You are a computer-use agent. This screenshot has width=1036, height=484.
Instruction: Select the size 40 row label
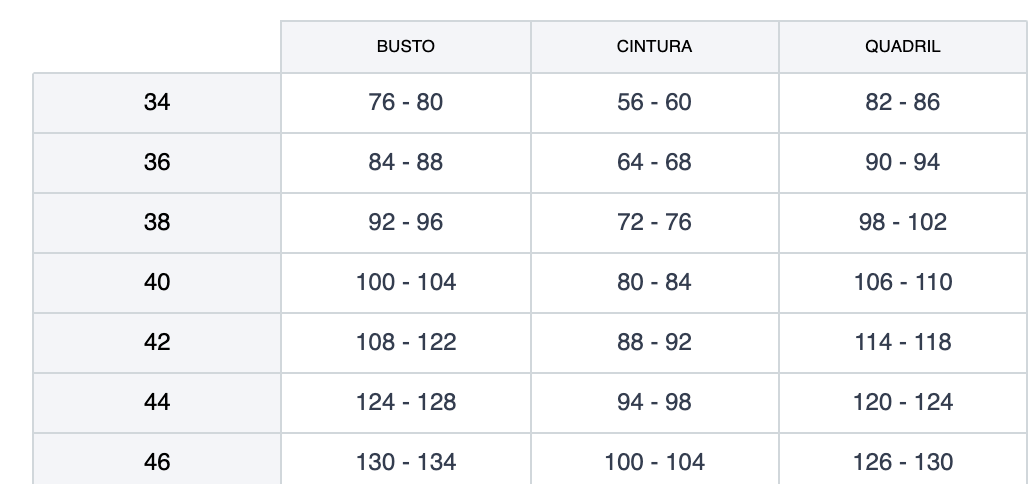(x=157, y=282)
